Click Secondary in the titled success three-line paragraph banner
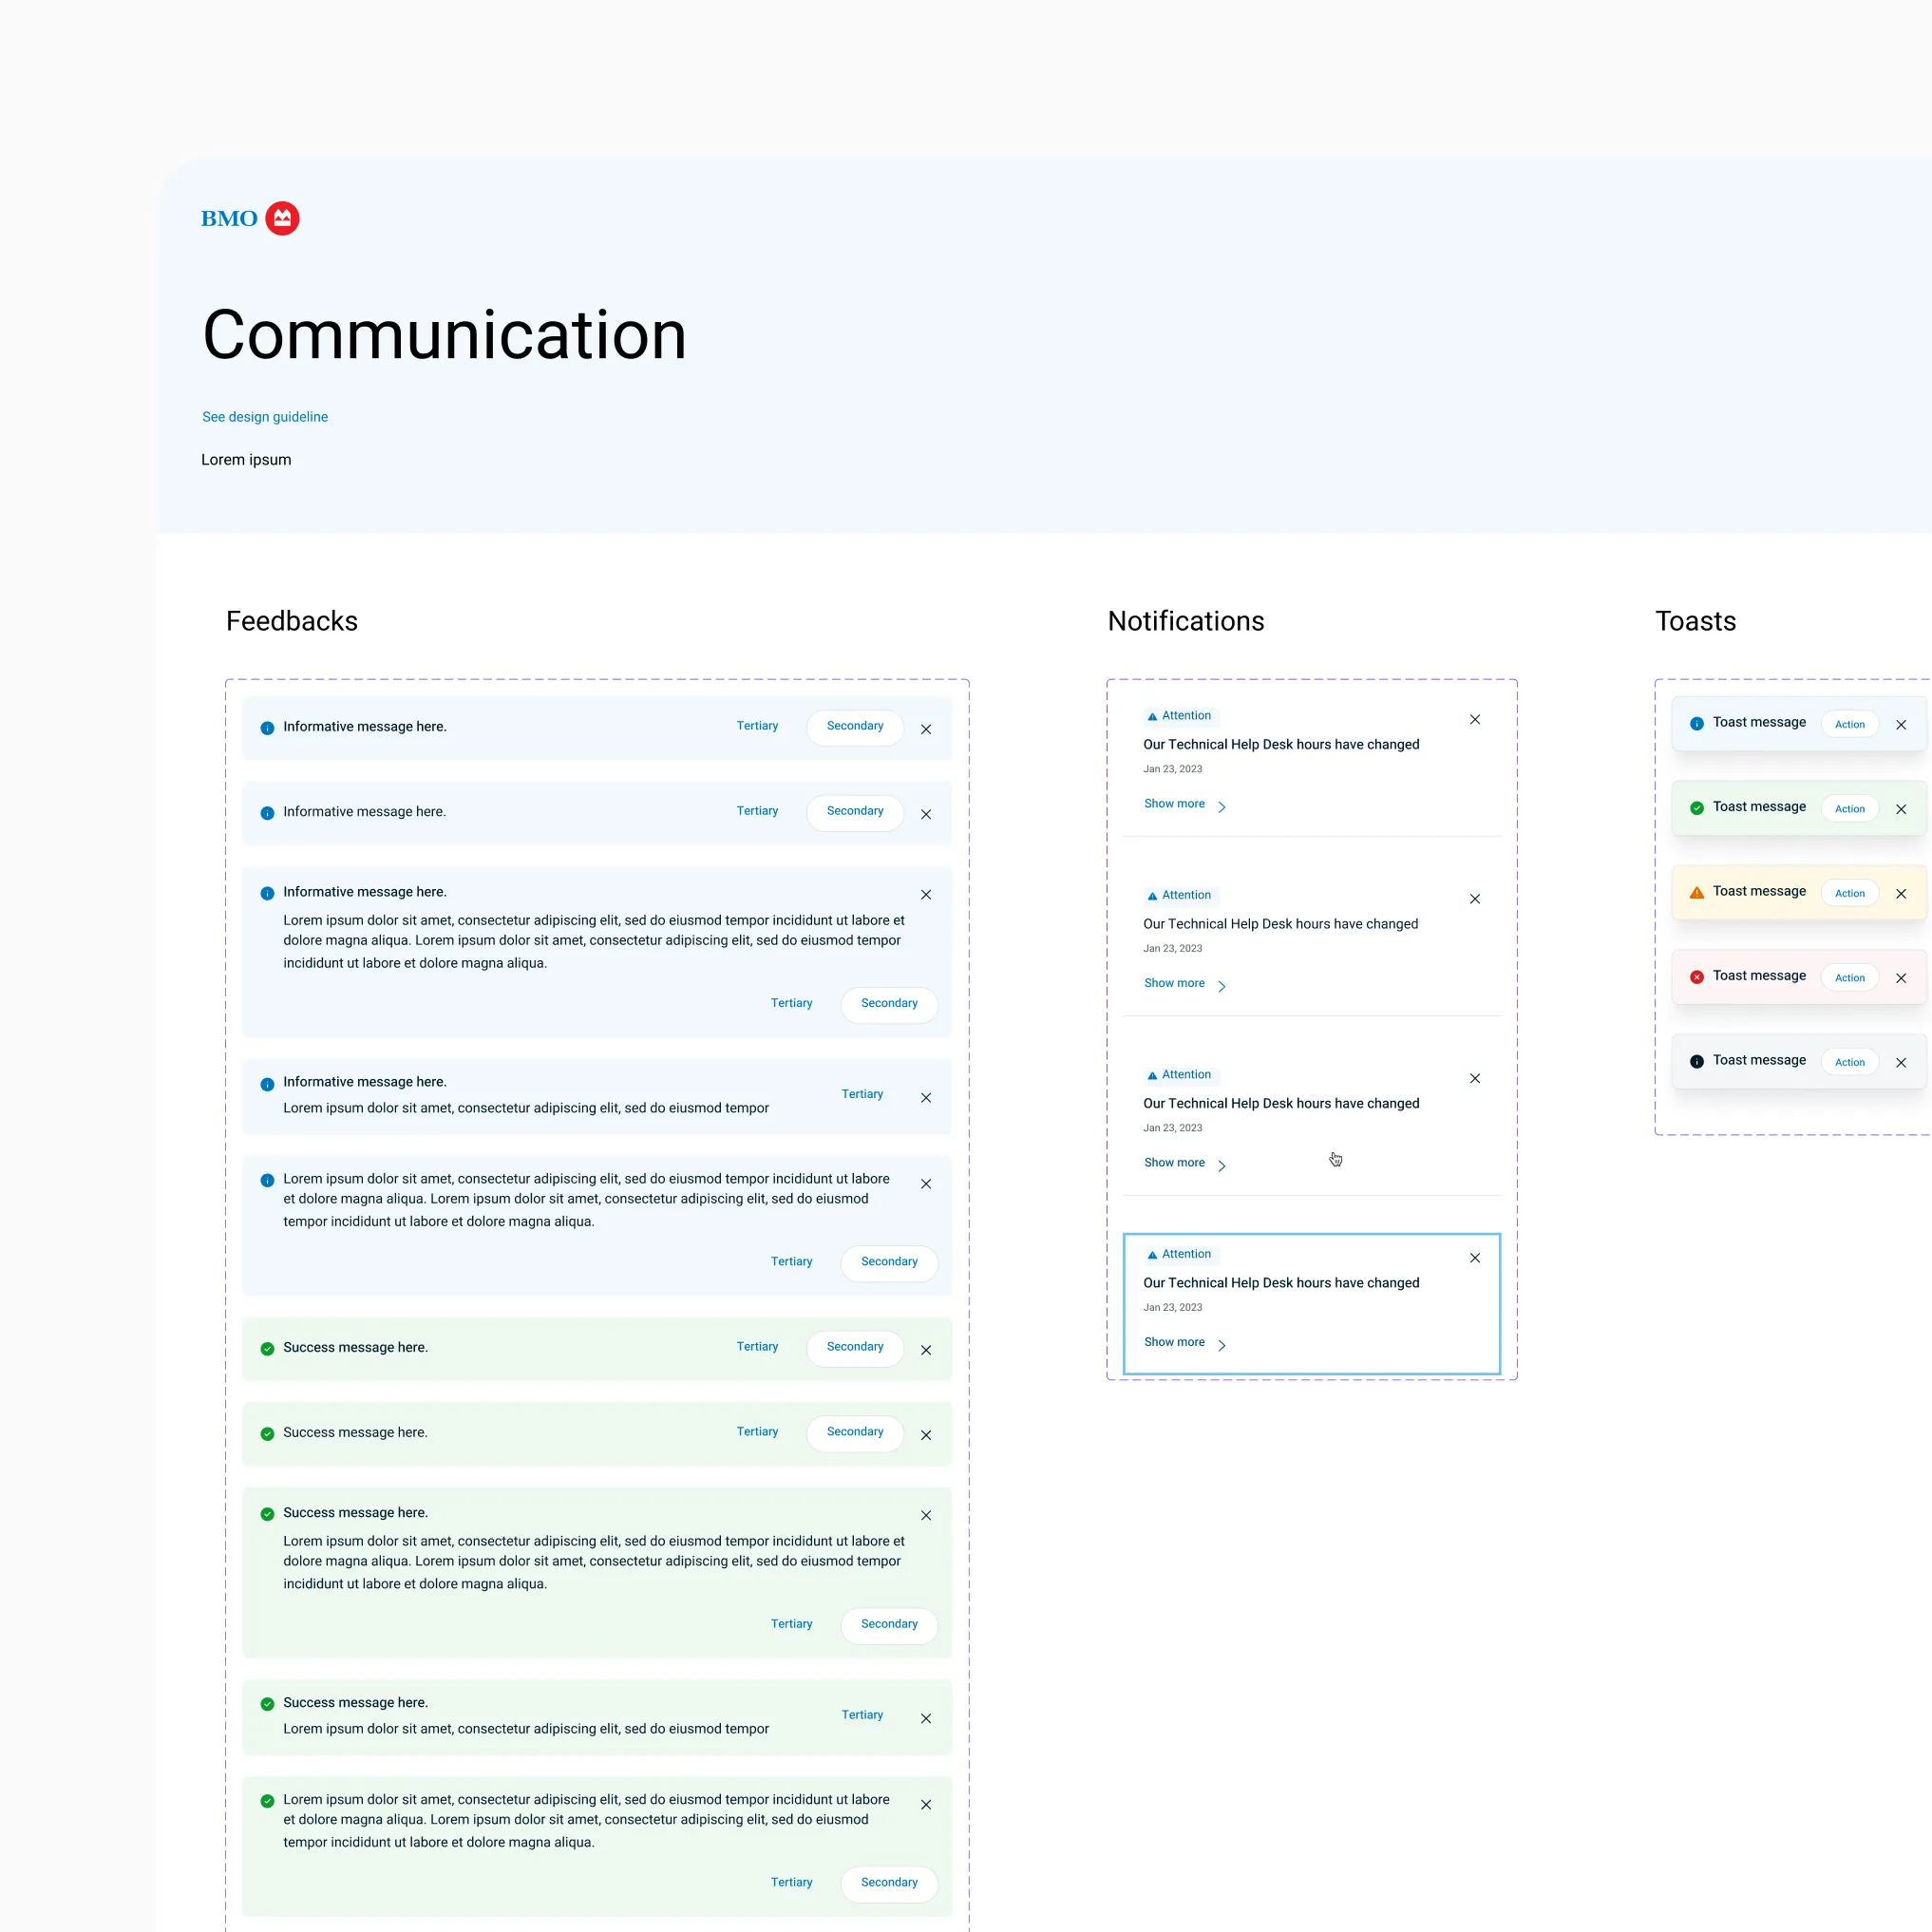Screen dimensions: 1932x1932 coord(889,1625)
